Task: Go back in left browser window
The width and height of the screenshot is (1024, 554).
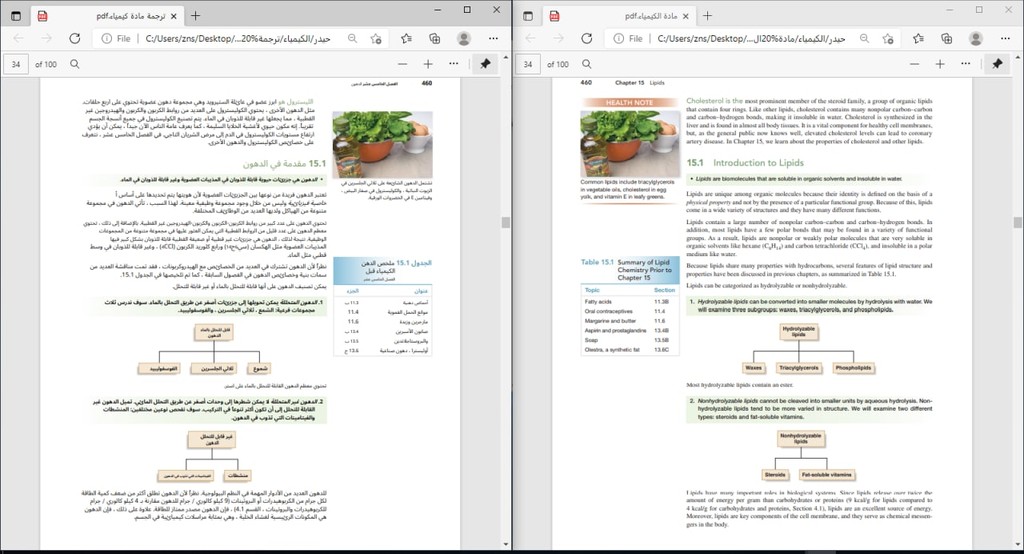Action: [18, 39]
